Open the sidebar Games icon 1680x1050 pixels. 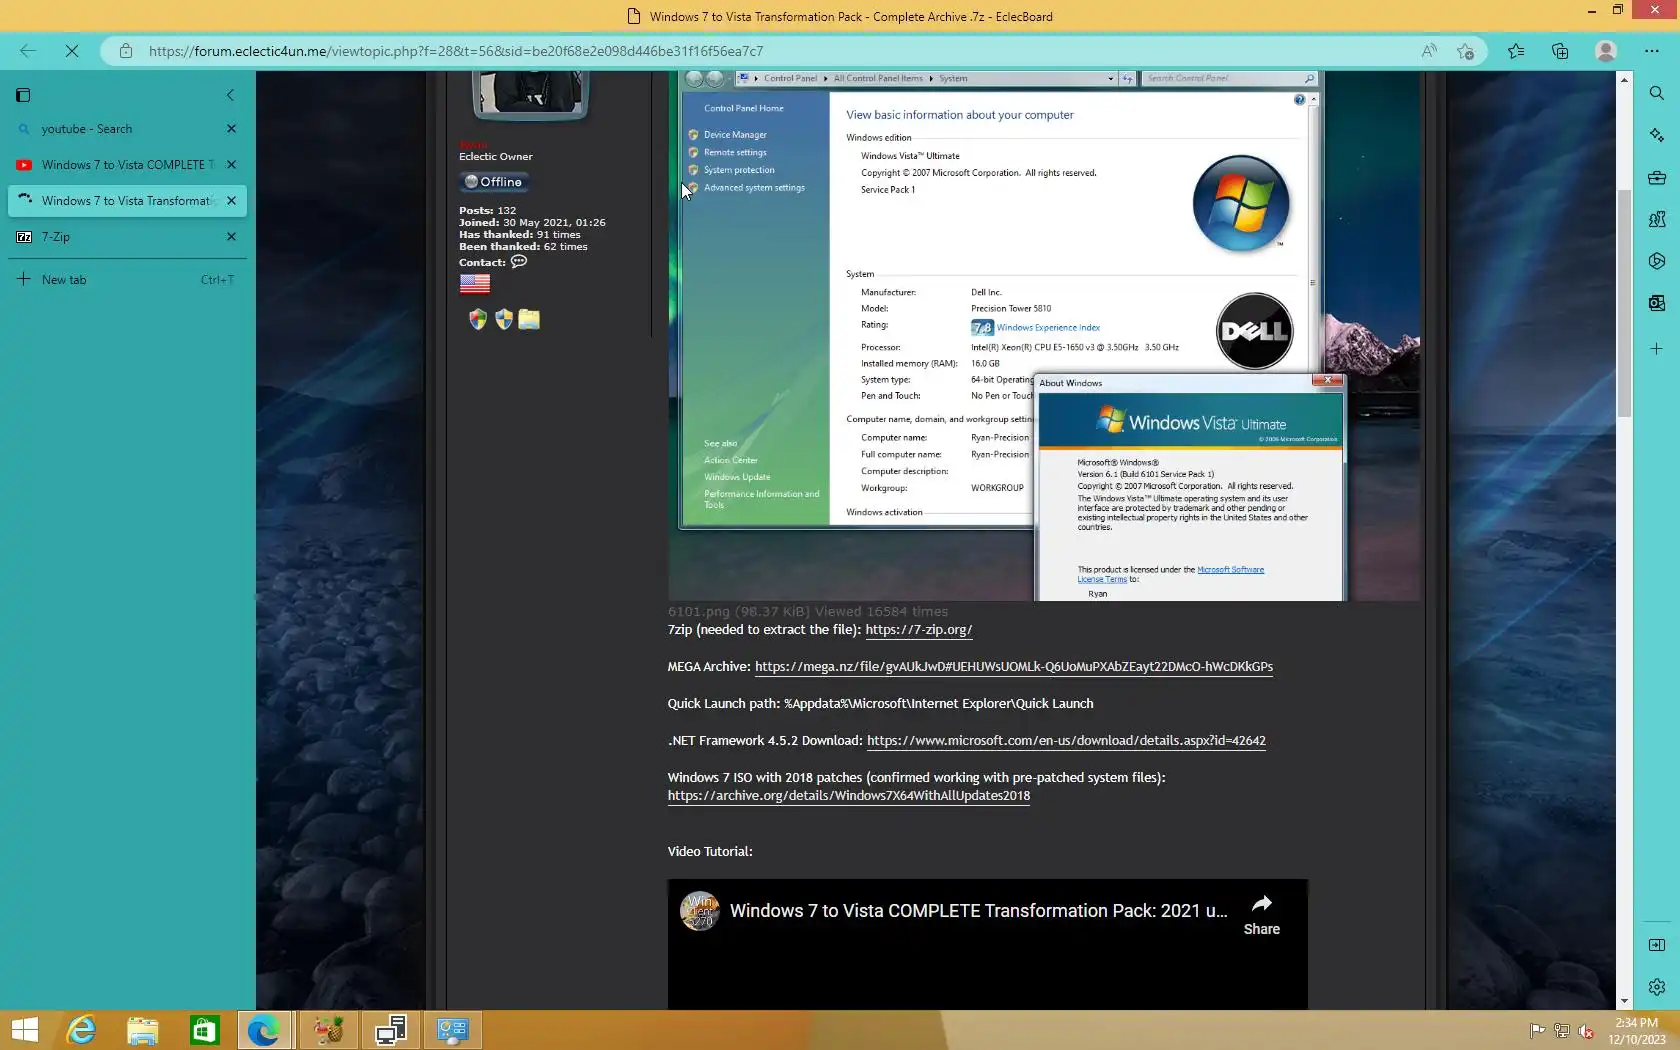coord(1657,219)
